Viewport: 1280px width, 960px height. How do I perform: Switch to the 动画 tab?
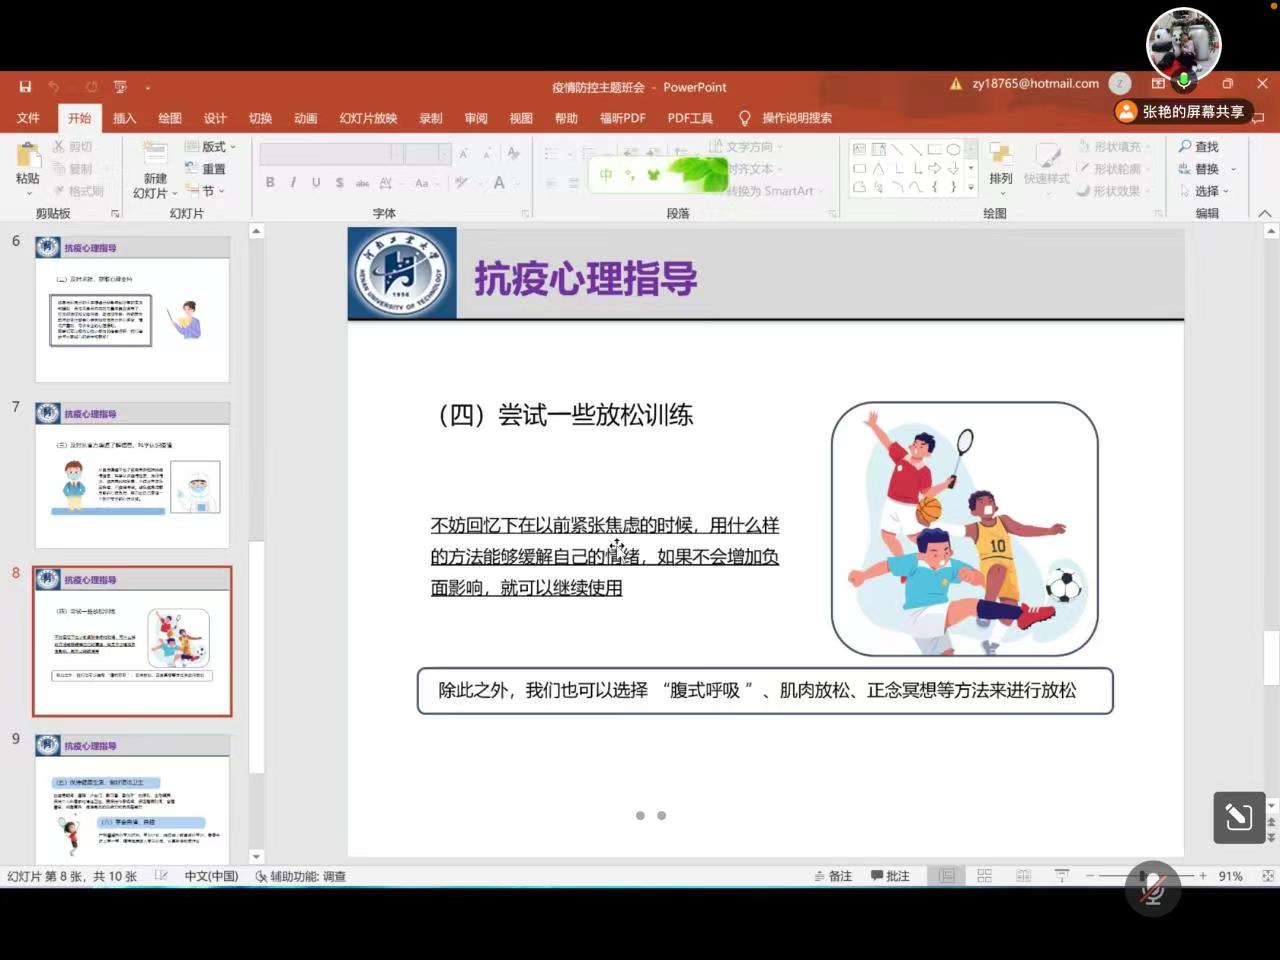[x=305, y=118]
